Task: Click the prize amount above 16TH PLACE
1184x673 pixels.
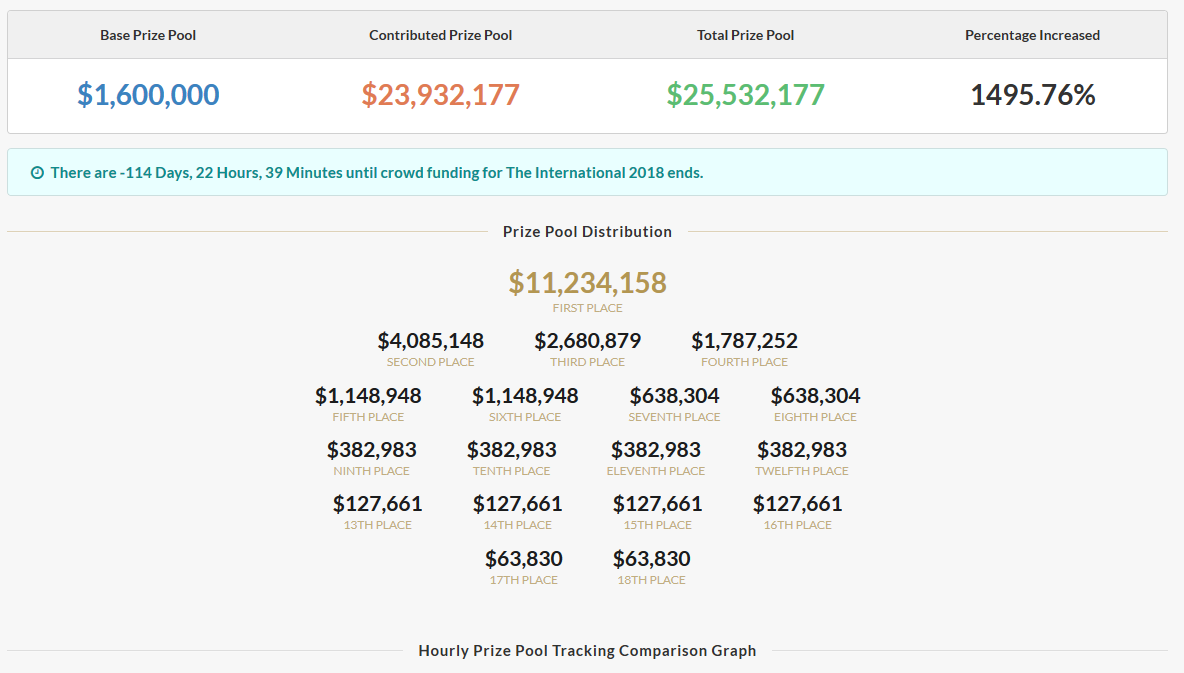Action: pyautogui.click(x=797, y=504)
